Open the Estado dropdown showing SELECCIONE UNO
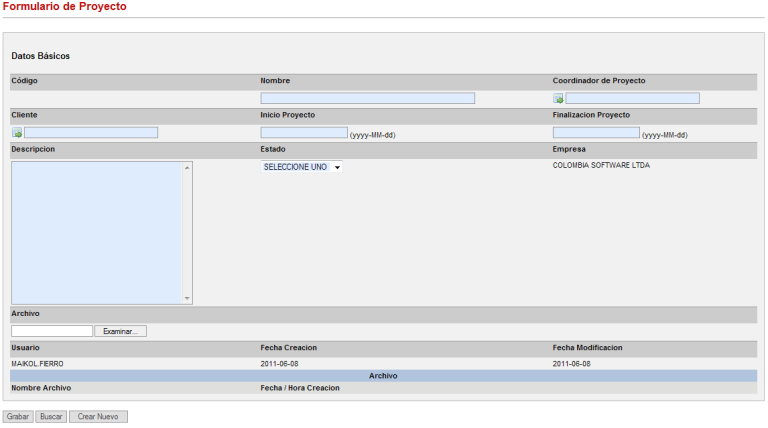The width and height of the screenshot is (768, 428). tap(302, 167)
